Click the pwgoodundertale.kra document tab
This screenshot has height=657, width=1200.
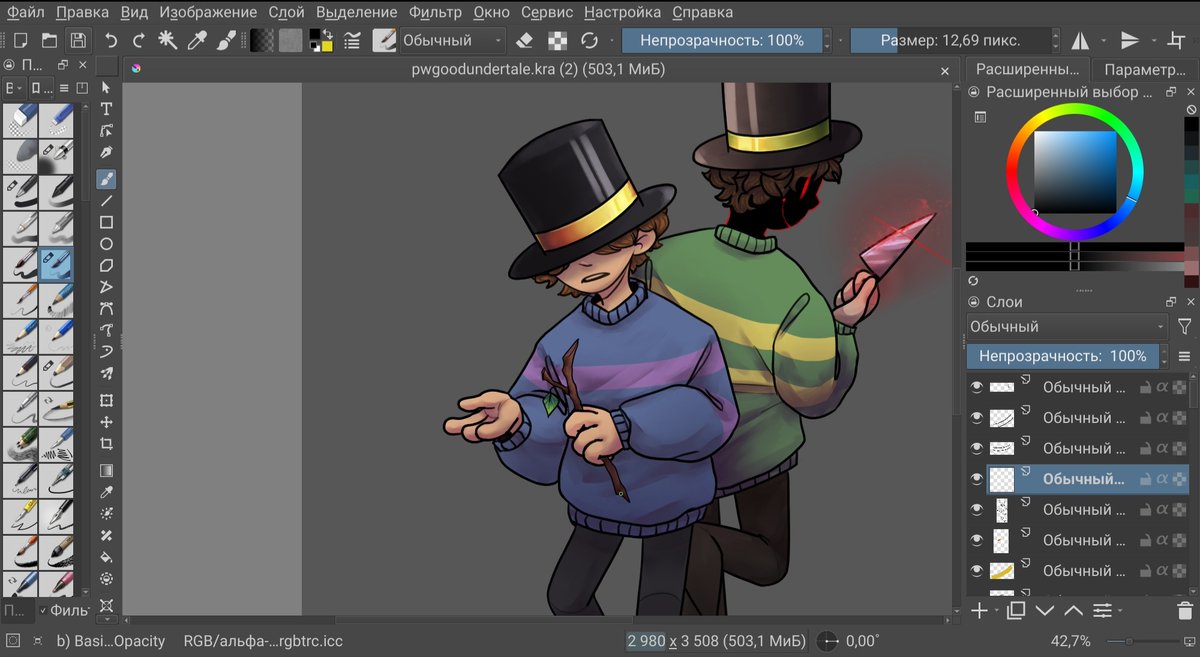tap(538, 70)
